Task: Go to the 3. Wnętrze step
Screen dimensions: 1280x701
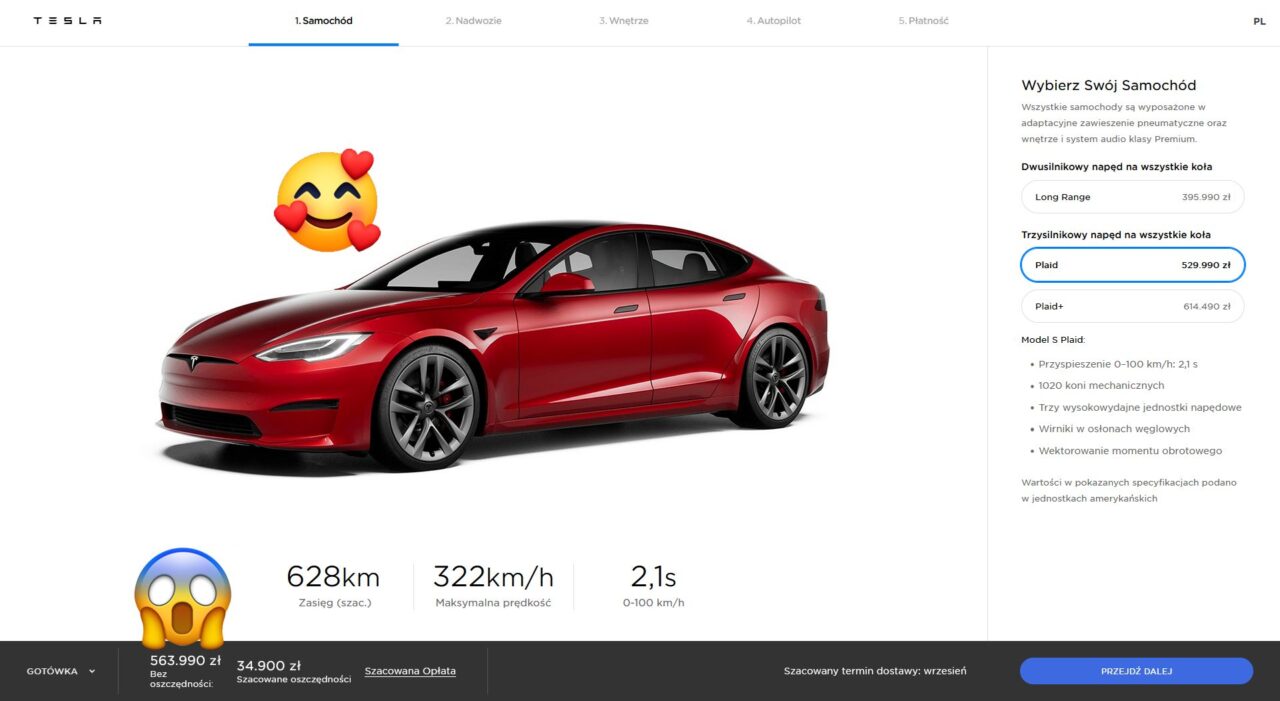Action: [624, 21]
